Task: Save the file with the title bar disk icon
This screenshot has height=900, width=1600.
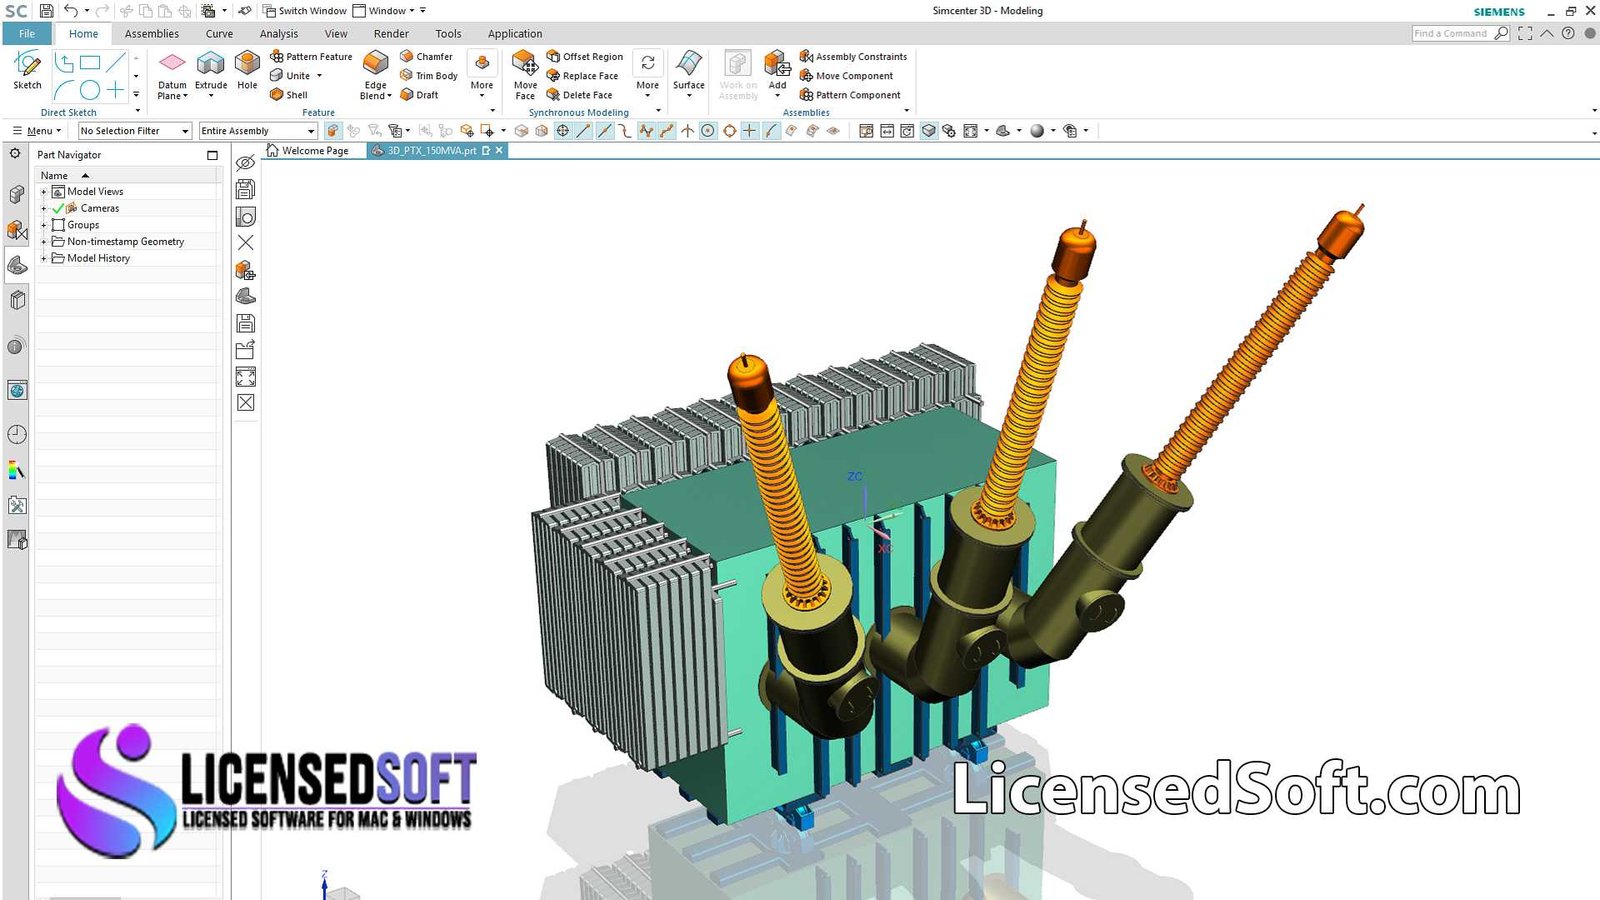Action: (x=46, y=10)
